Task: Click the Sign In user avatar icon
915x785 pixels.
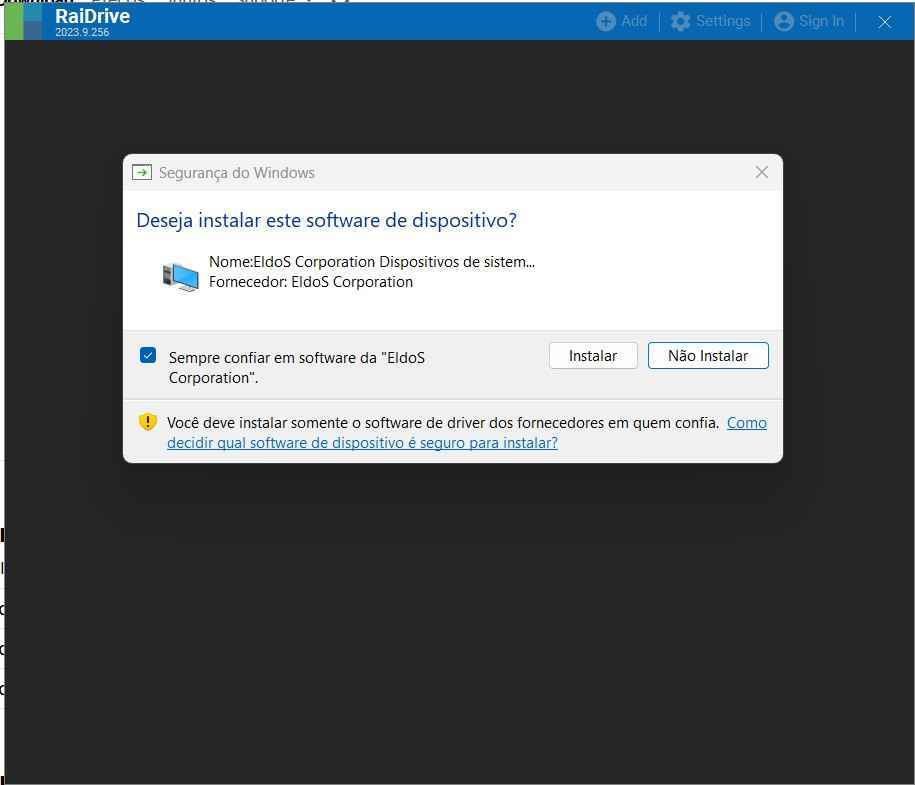Action: point(784,21)
